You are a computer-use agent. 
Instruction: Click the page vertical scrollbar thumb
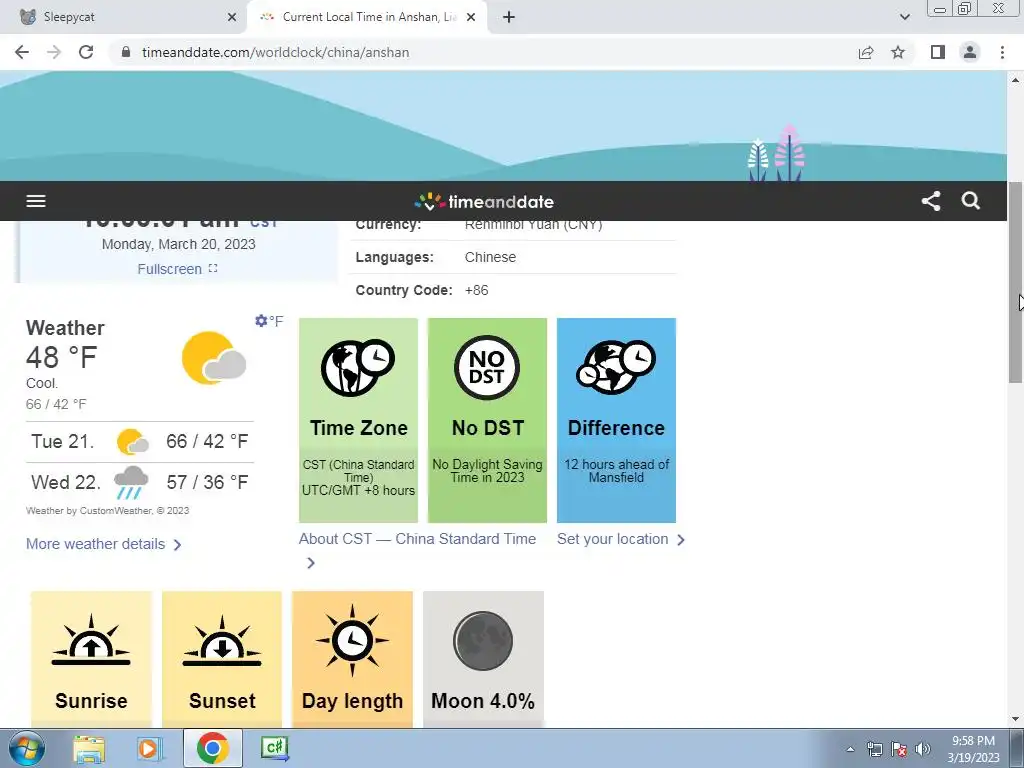tap(1015, 282)
